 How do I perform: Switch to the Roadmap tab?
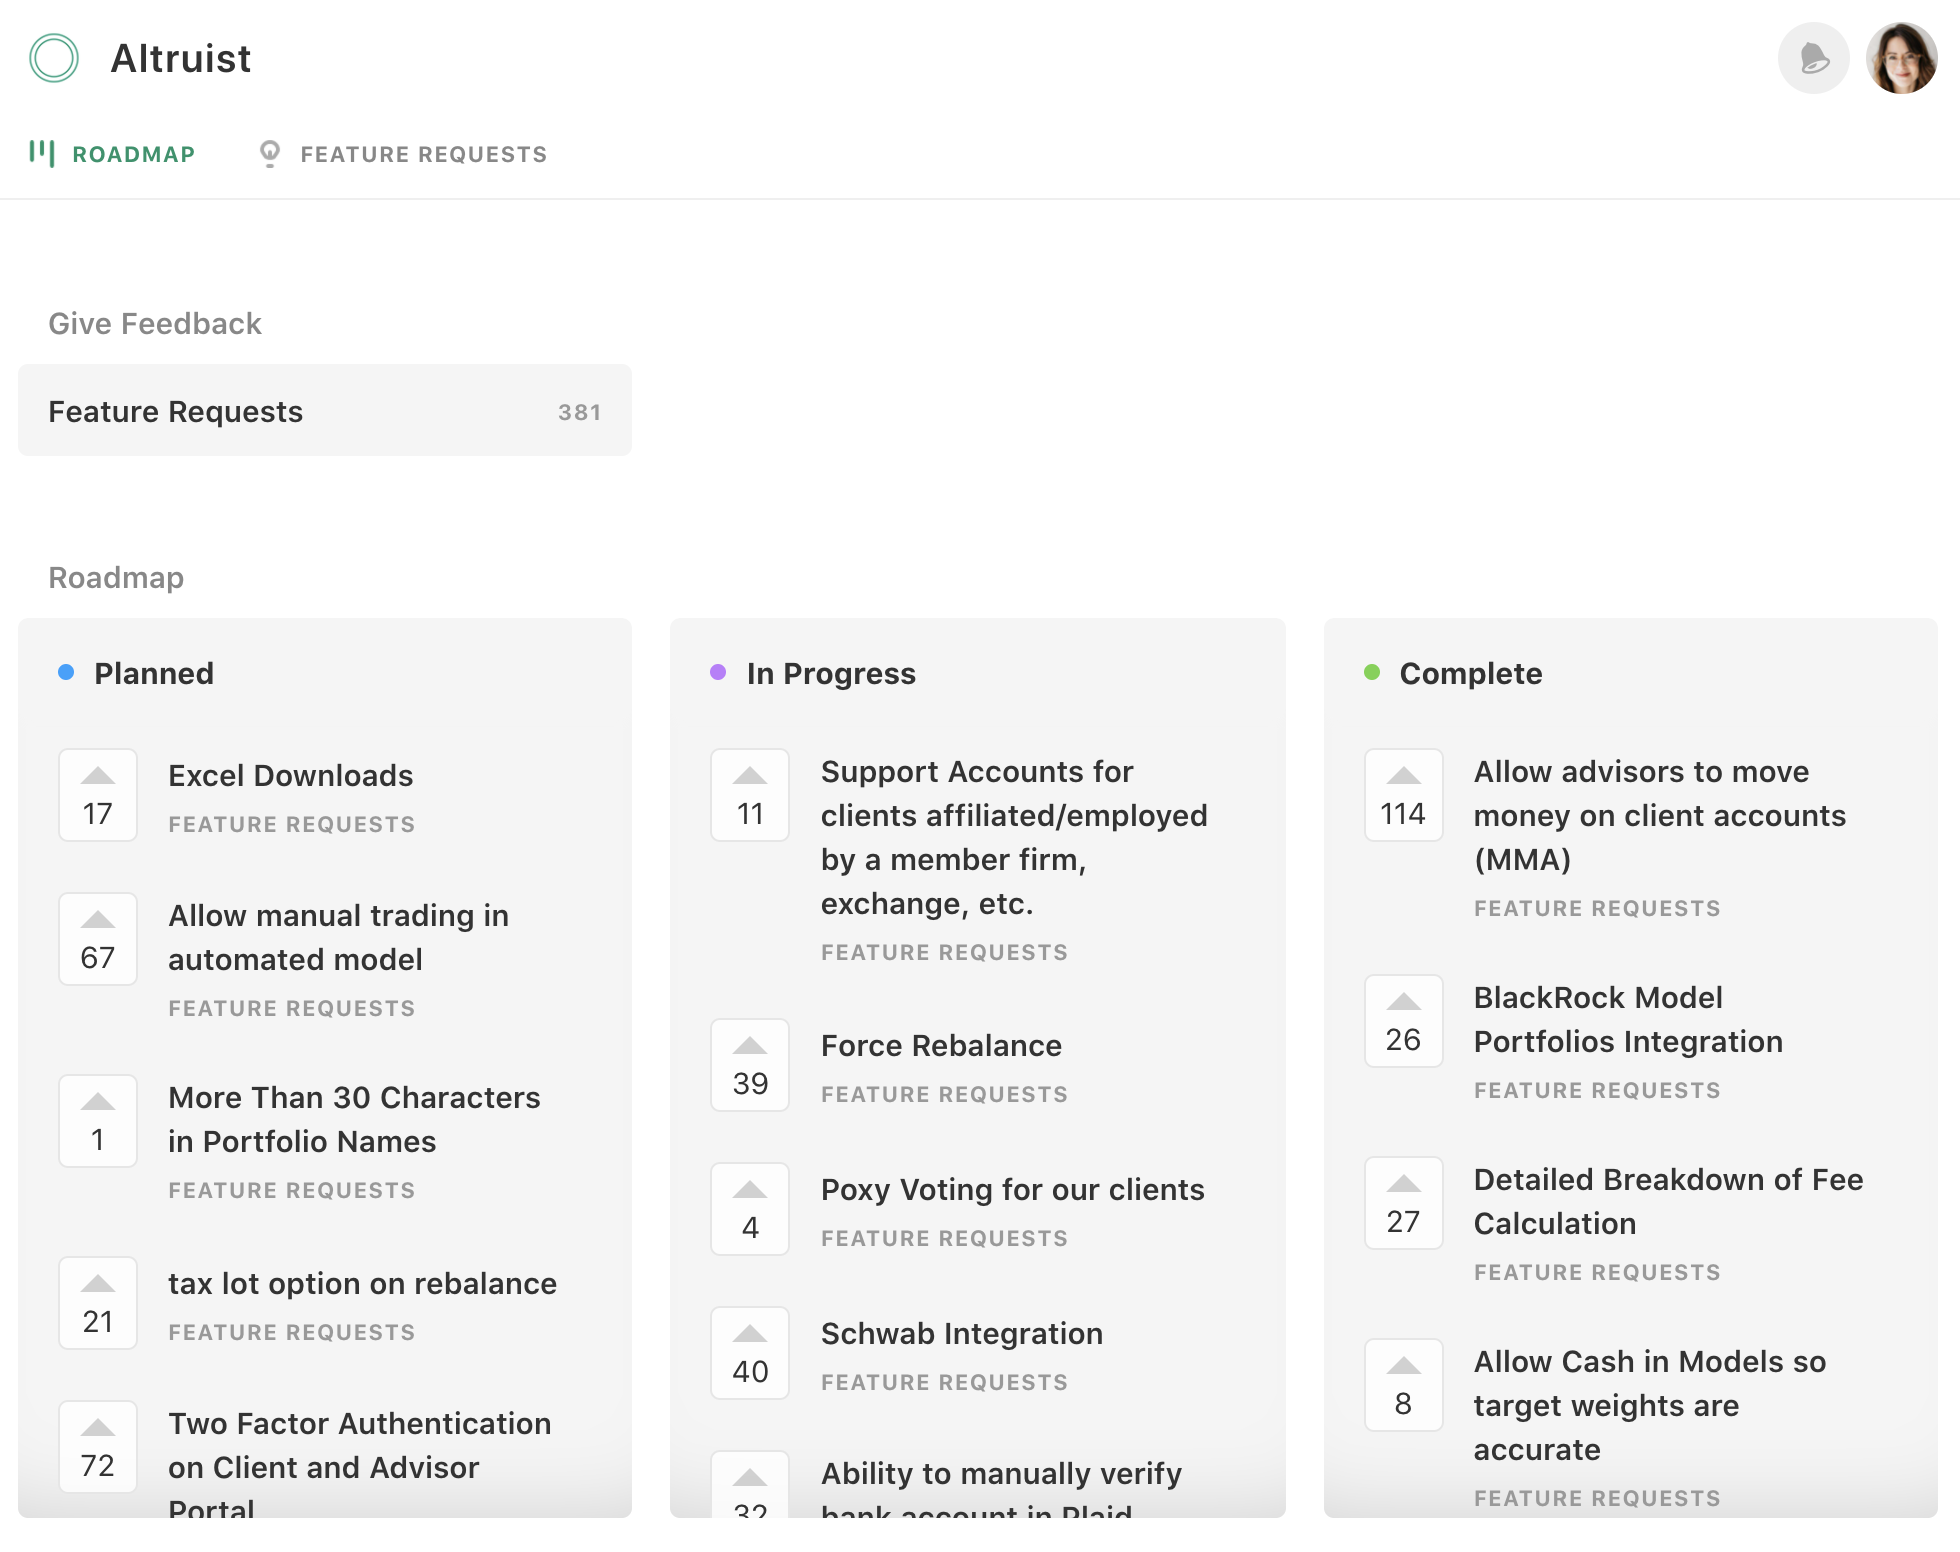click(x=112, y=154)
